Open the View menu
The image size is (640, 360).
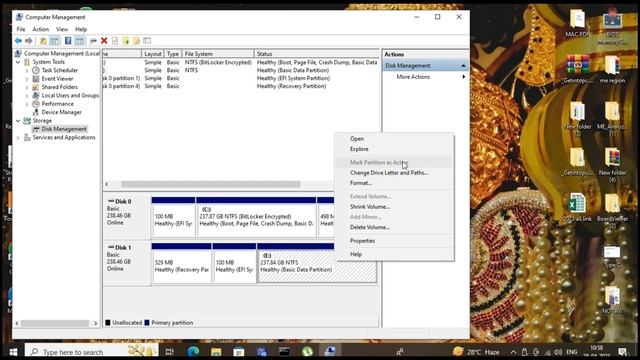[x=62, y=29]
